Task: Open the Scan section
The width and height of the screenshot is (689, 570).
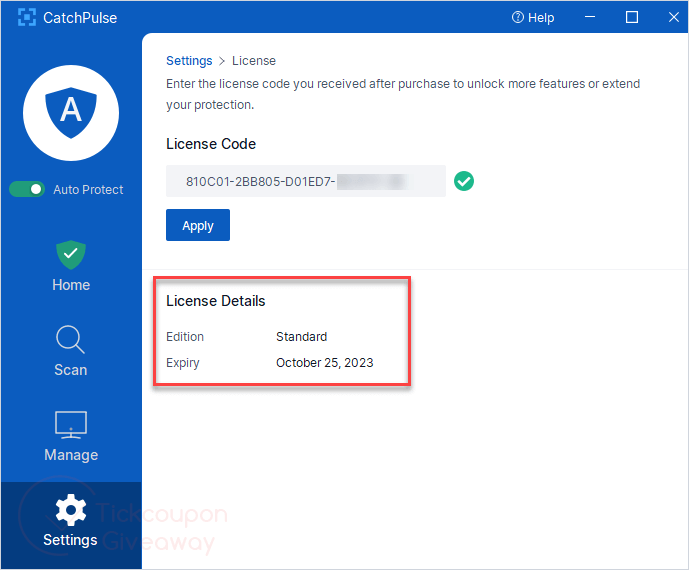Action: tap(71, 351)
